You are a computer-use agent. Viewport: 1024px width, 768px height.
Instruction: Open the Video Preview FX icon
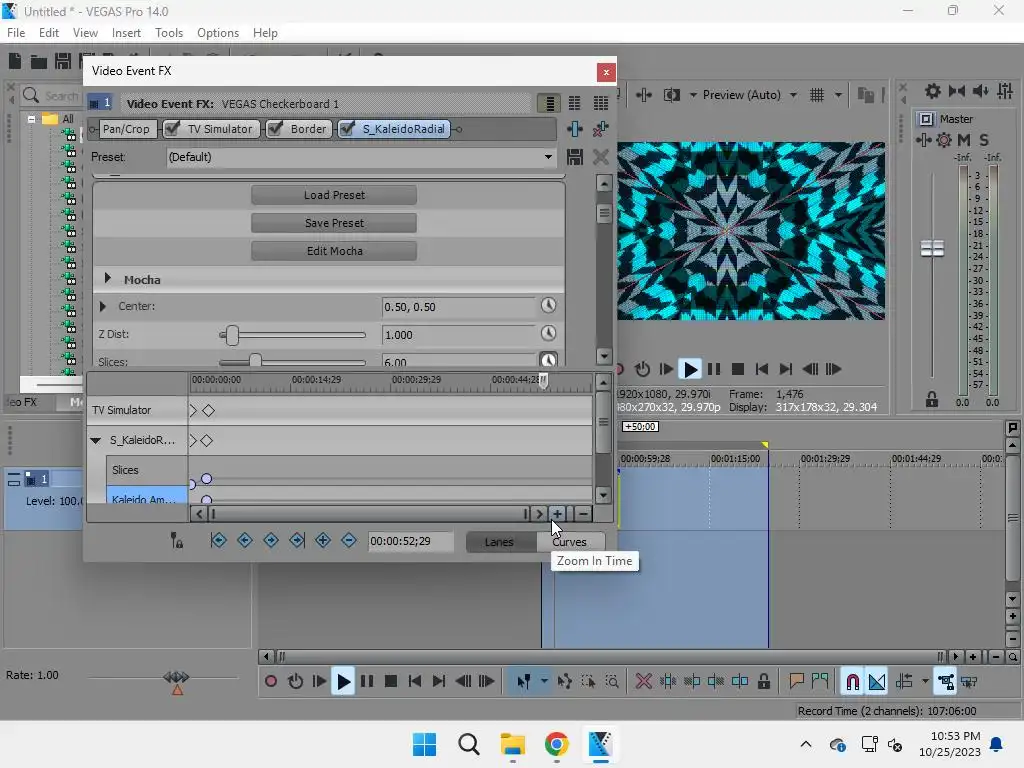[x=644, y=95]
